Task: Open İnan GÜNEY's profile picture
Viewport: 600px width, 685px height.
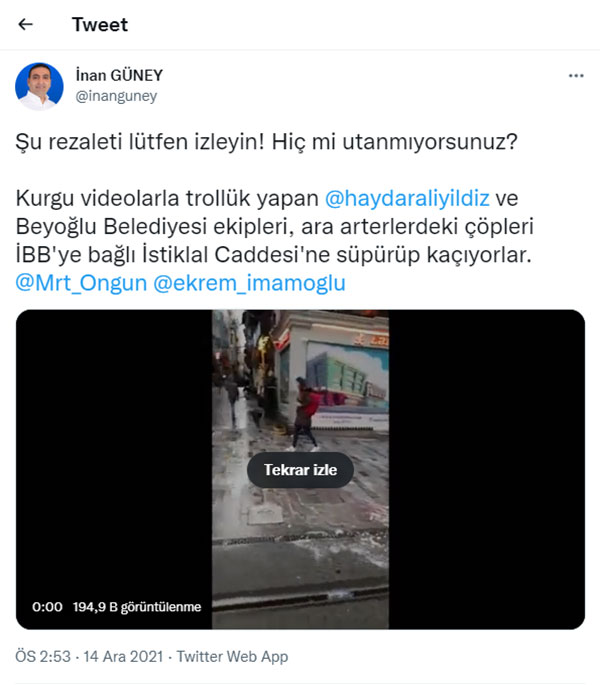Action: click(39, 86)
